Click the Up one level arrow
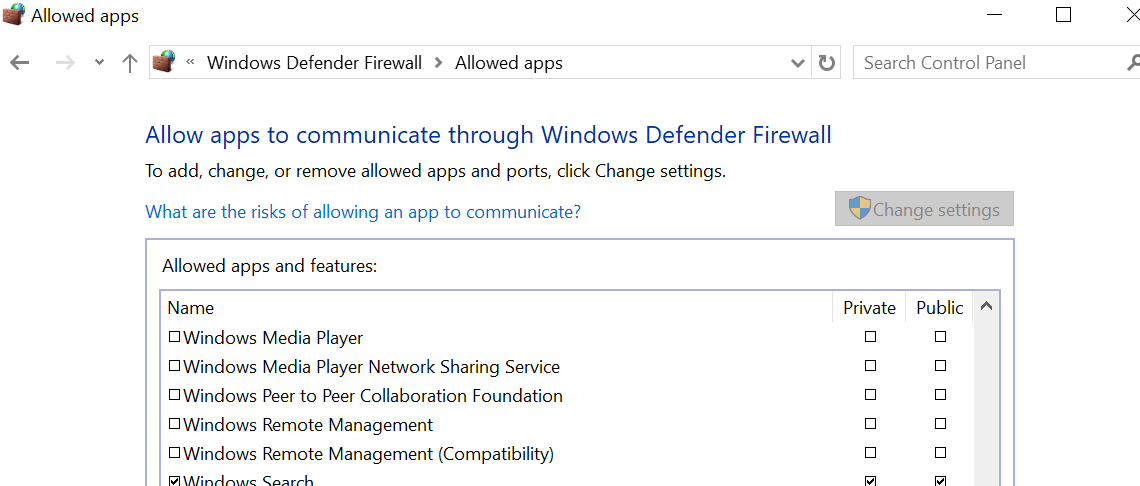1140x486 pixels. (129, 63)
